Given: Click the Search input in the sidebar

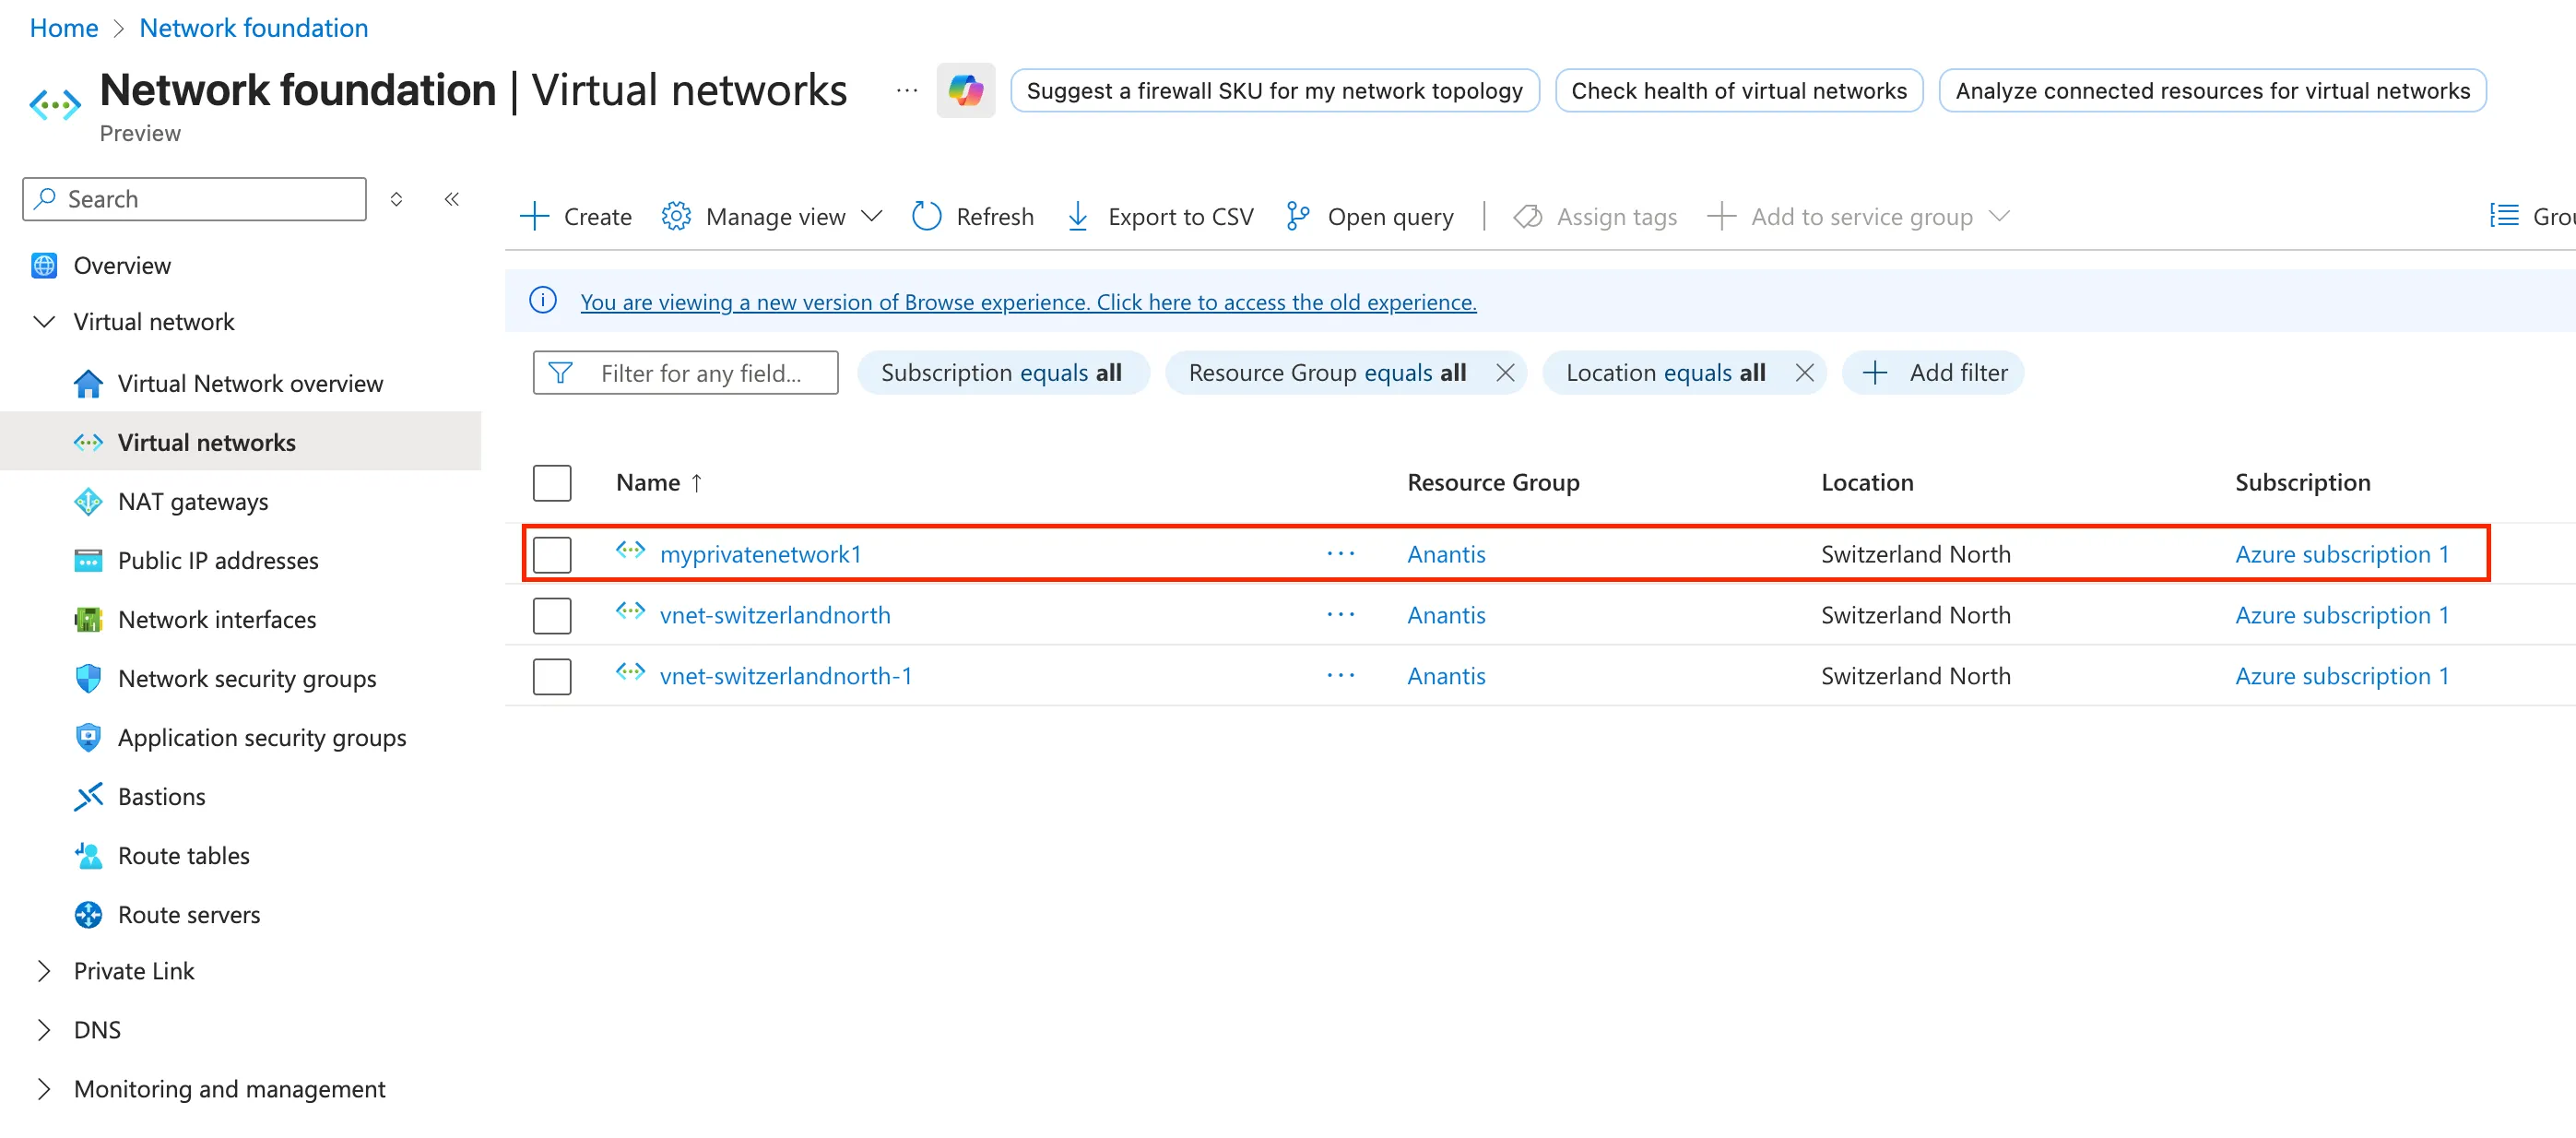Looking at the screenshot, I should coord(193,198).
